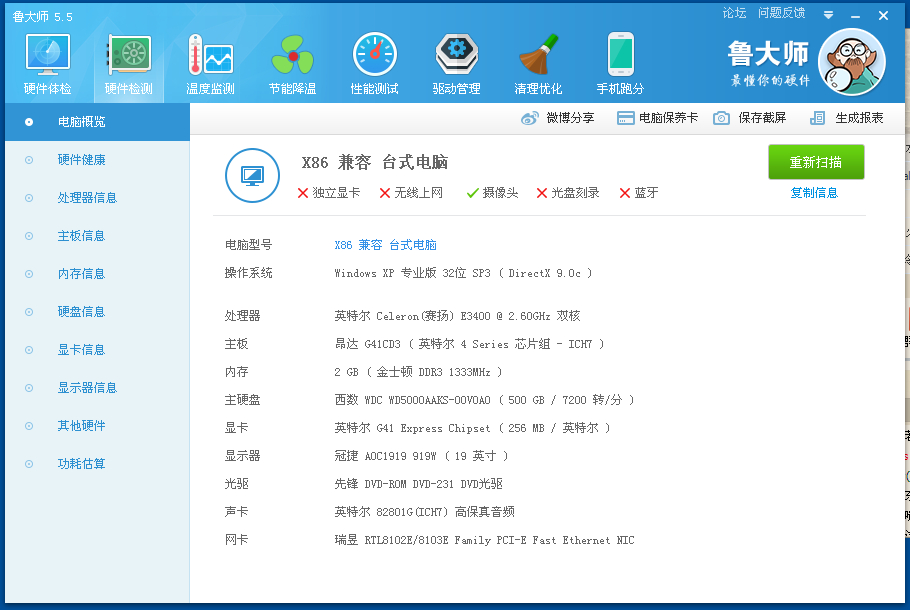Image resolution: width=910 pixels, height=610 pixels.
Task: Click the Celeron E3400 processor value
Action: (x=457, y=316)
